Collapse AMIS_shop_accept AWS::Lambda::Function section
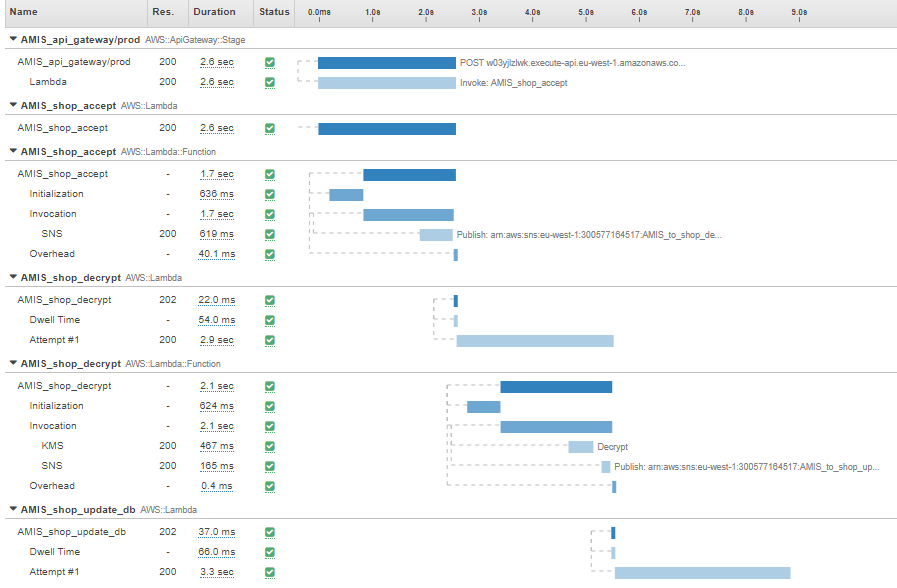The image size is (897, 588). 13,151
